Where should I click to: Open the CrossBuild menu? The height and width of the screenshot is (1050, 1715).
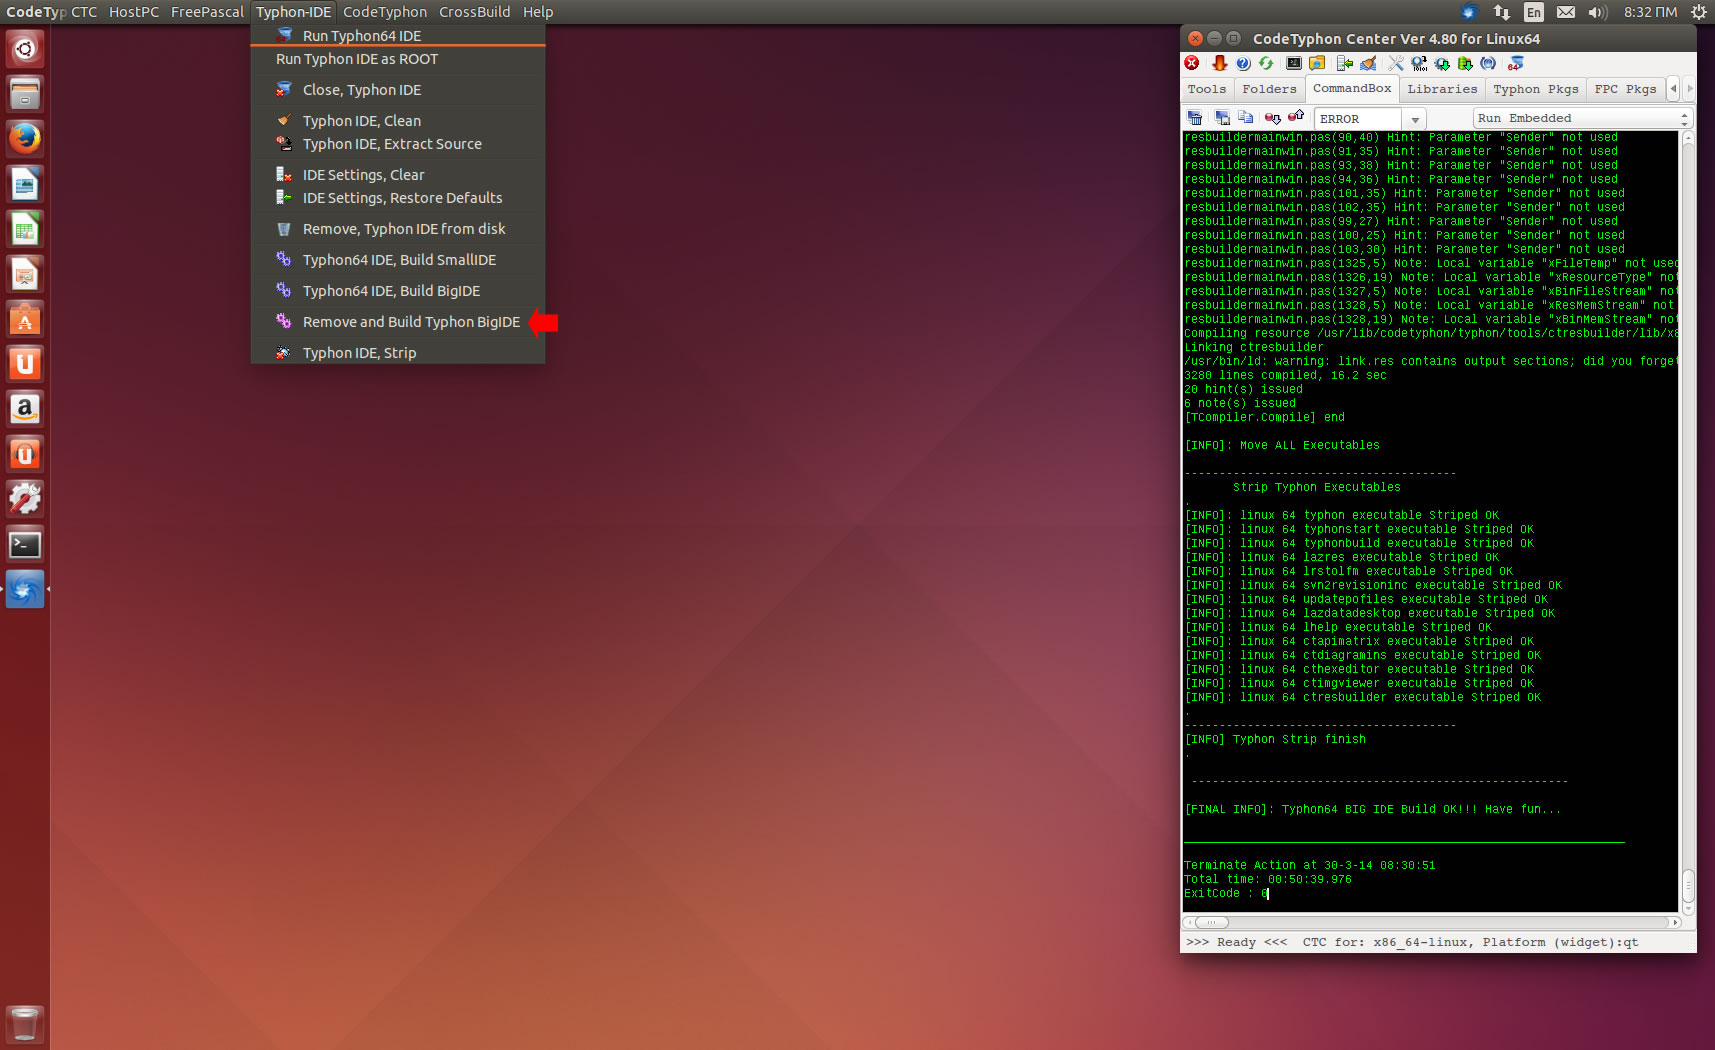474,12
